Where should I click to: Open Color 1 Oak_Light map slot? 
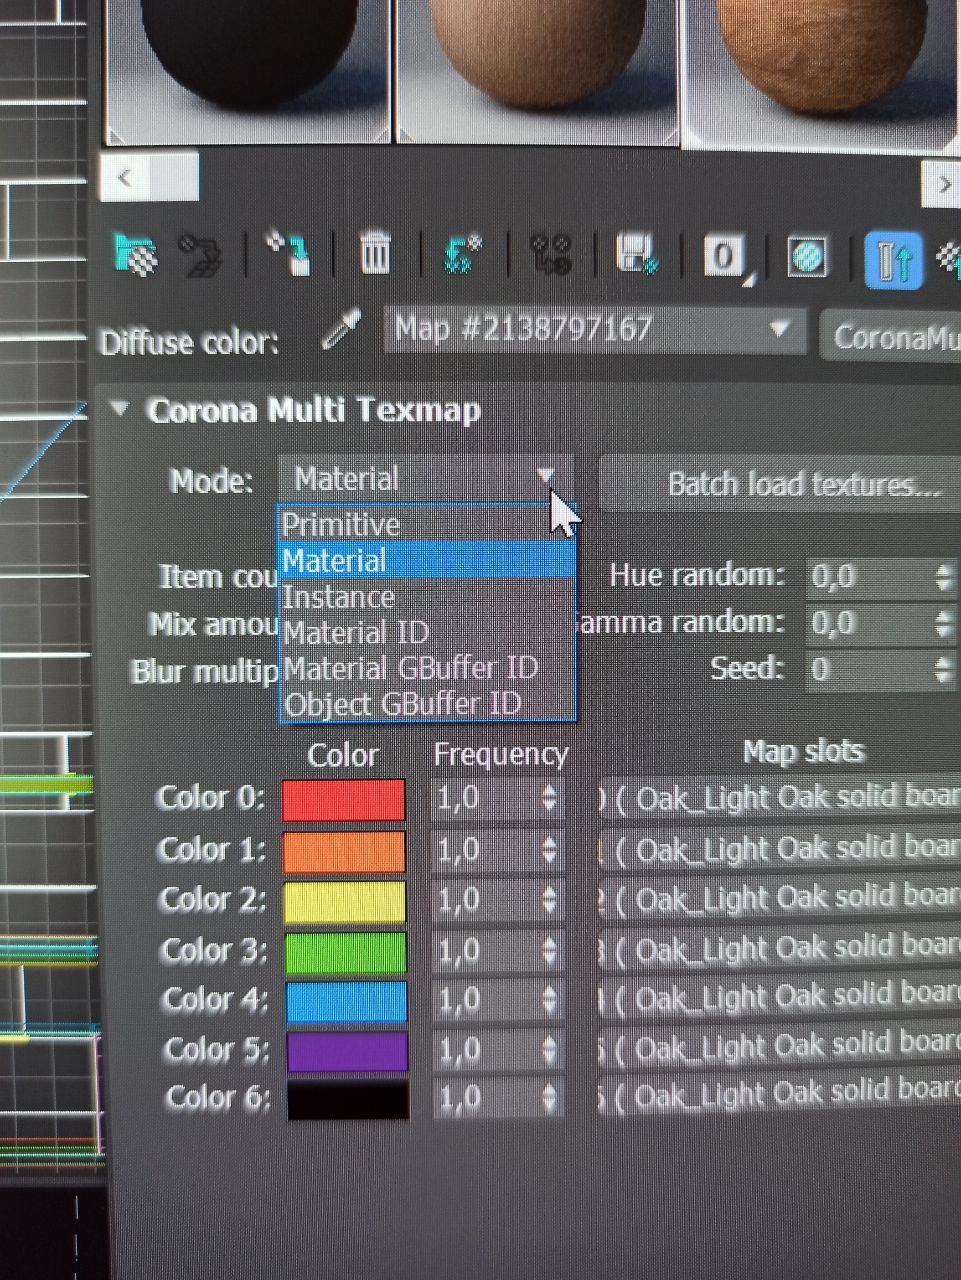tap(780, 849)
